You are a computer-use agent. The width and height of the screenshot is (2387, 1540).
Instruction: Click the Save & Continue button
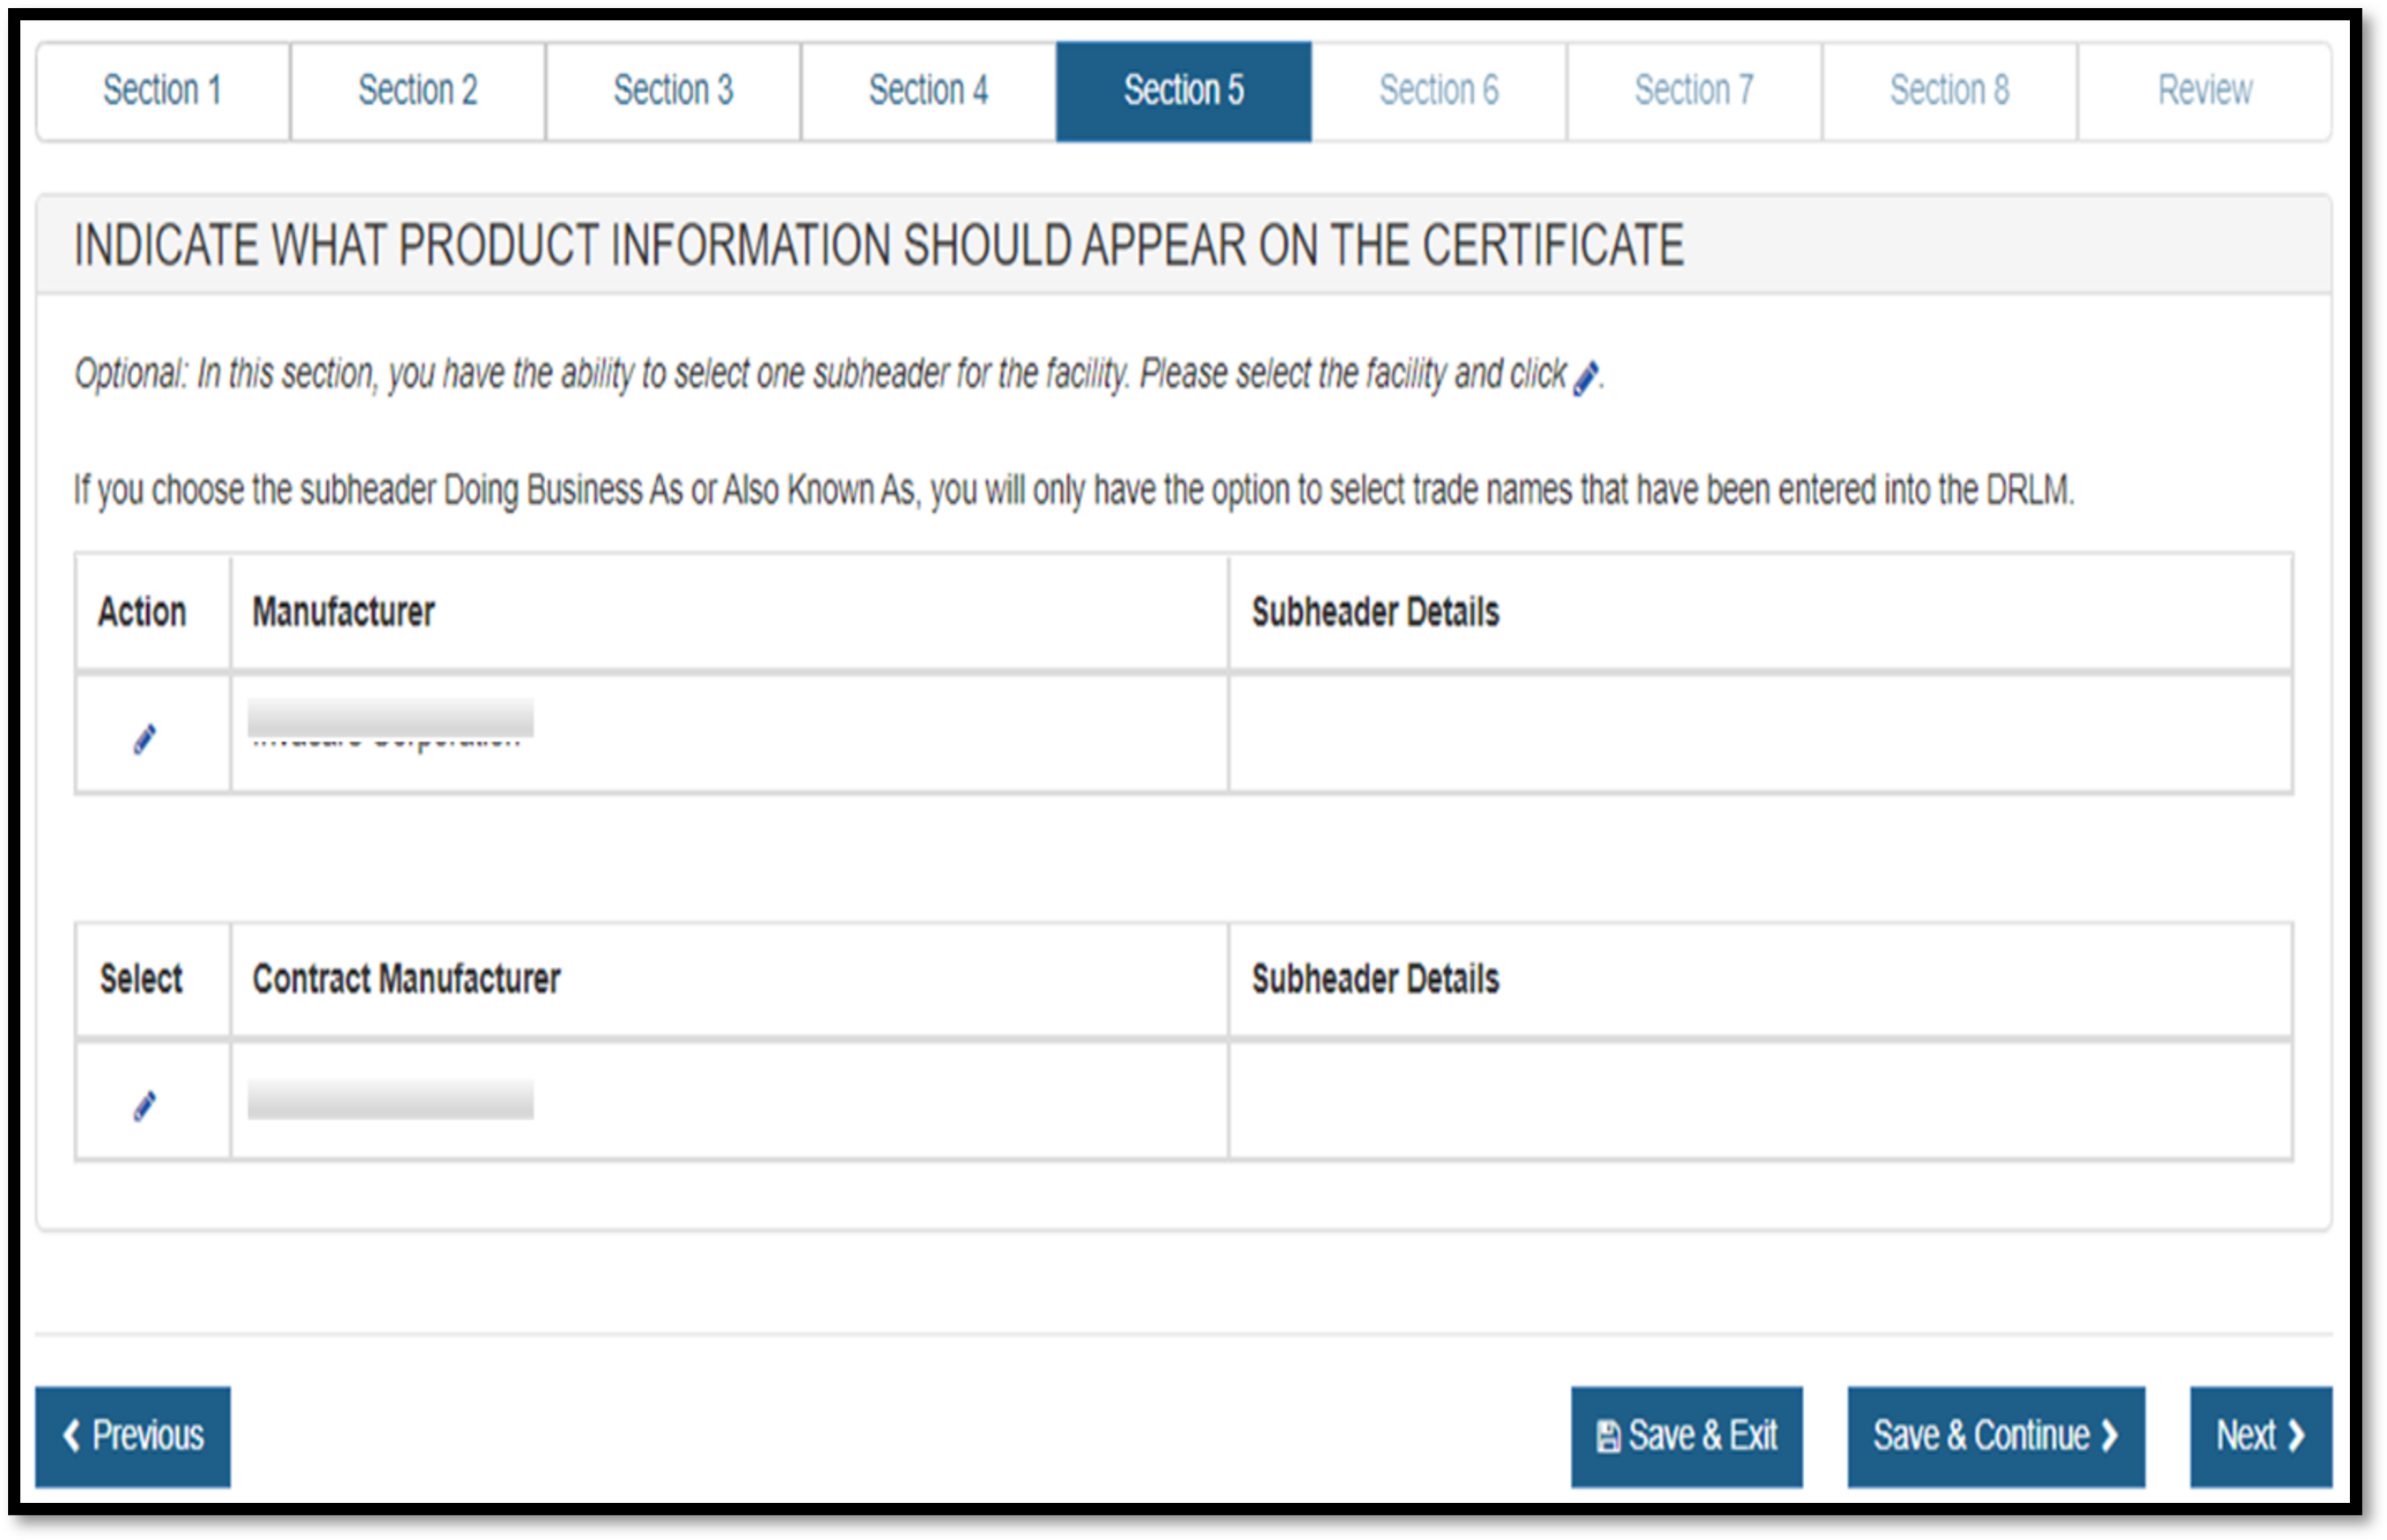coord(1995,1436)
